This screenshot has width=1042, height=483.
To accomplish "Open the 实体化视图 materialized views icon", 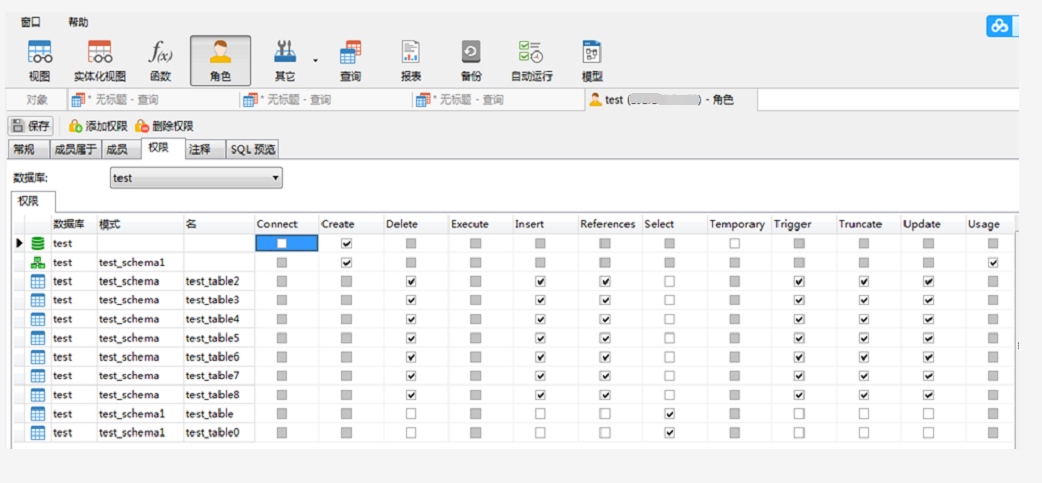I will 100,61.
